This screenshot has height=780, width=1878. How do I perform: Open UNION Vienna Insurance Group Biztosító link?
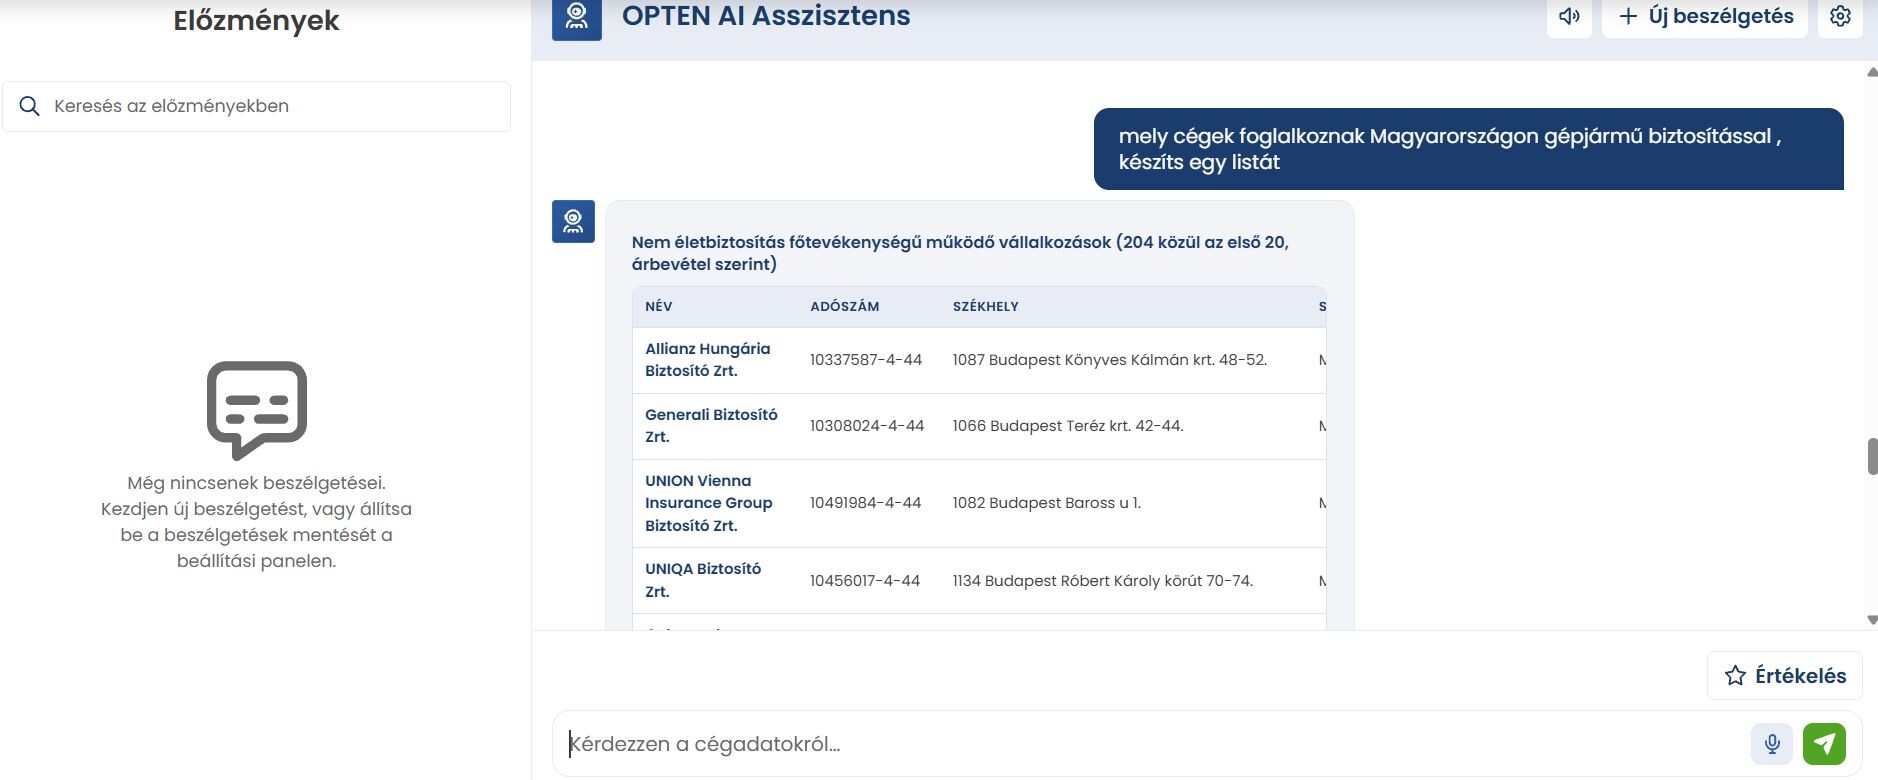[709, 503]
